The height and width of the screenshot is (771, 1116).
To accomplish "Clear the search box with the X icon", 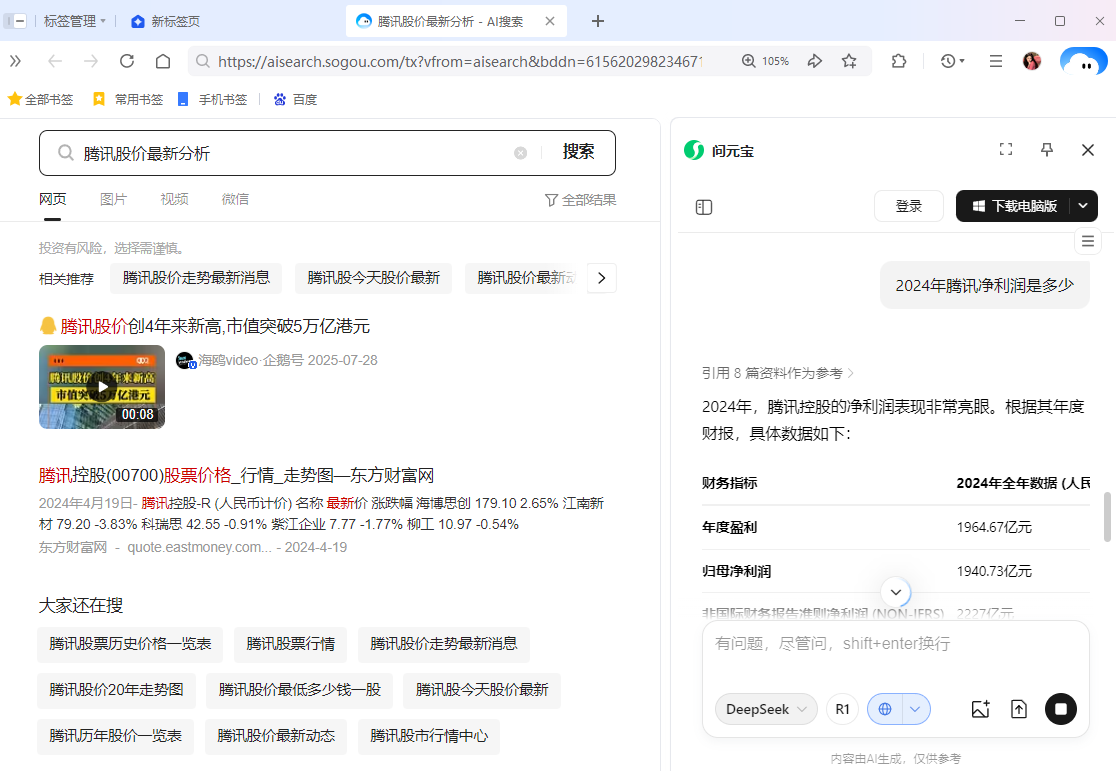I will [x=520, y=152].
